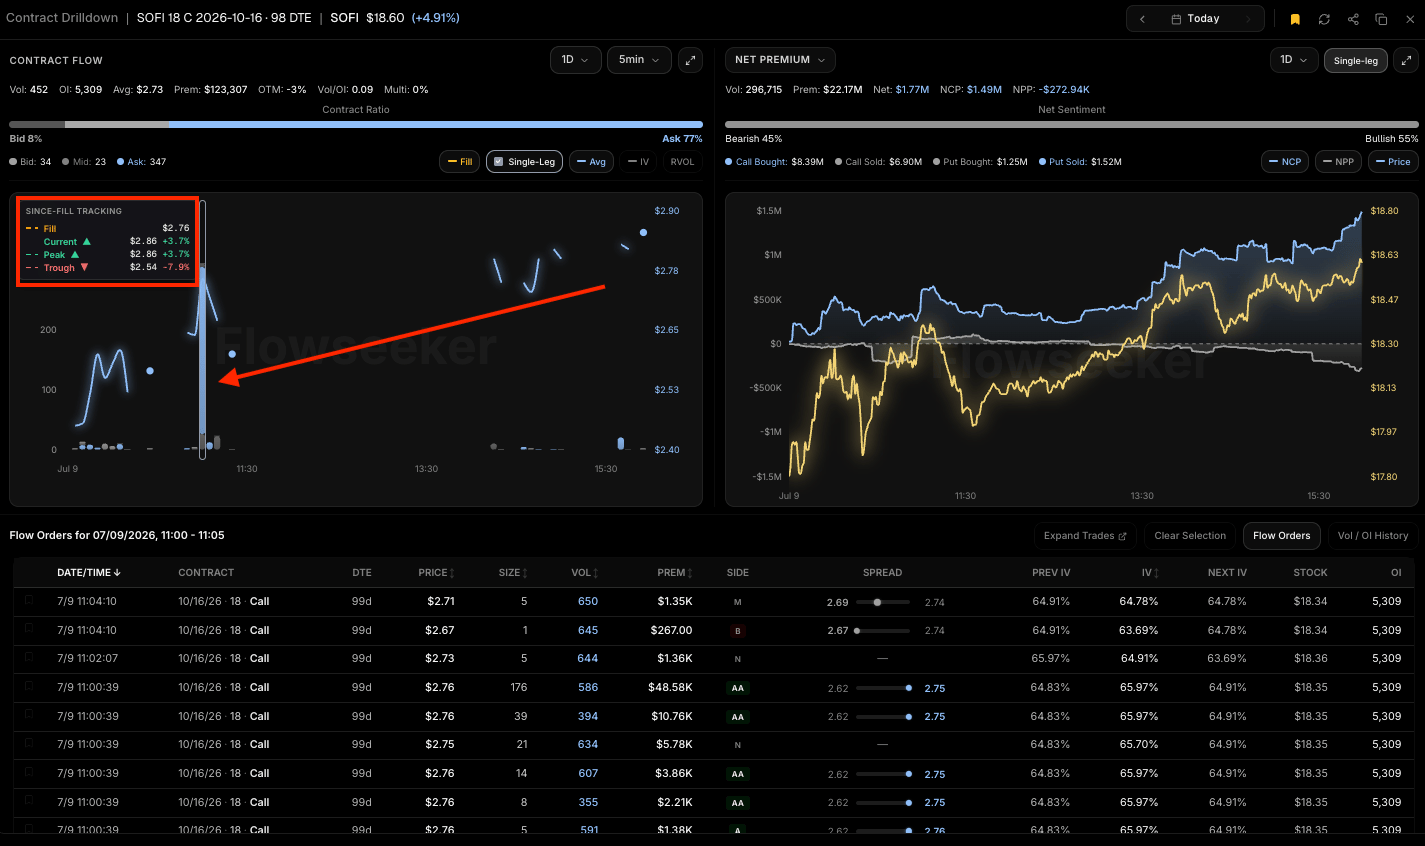Viewport: 1425px width, 846px height.
Task: Toggle the NCP series in Net Premium chart
Action: click(x=1285, y=162)
